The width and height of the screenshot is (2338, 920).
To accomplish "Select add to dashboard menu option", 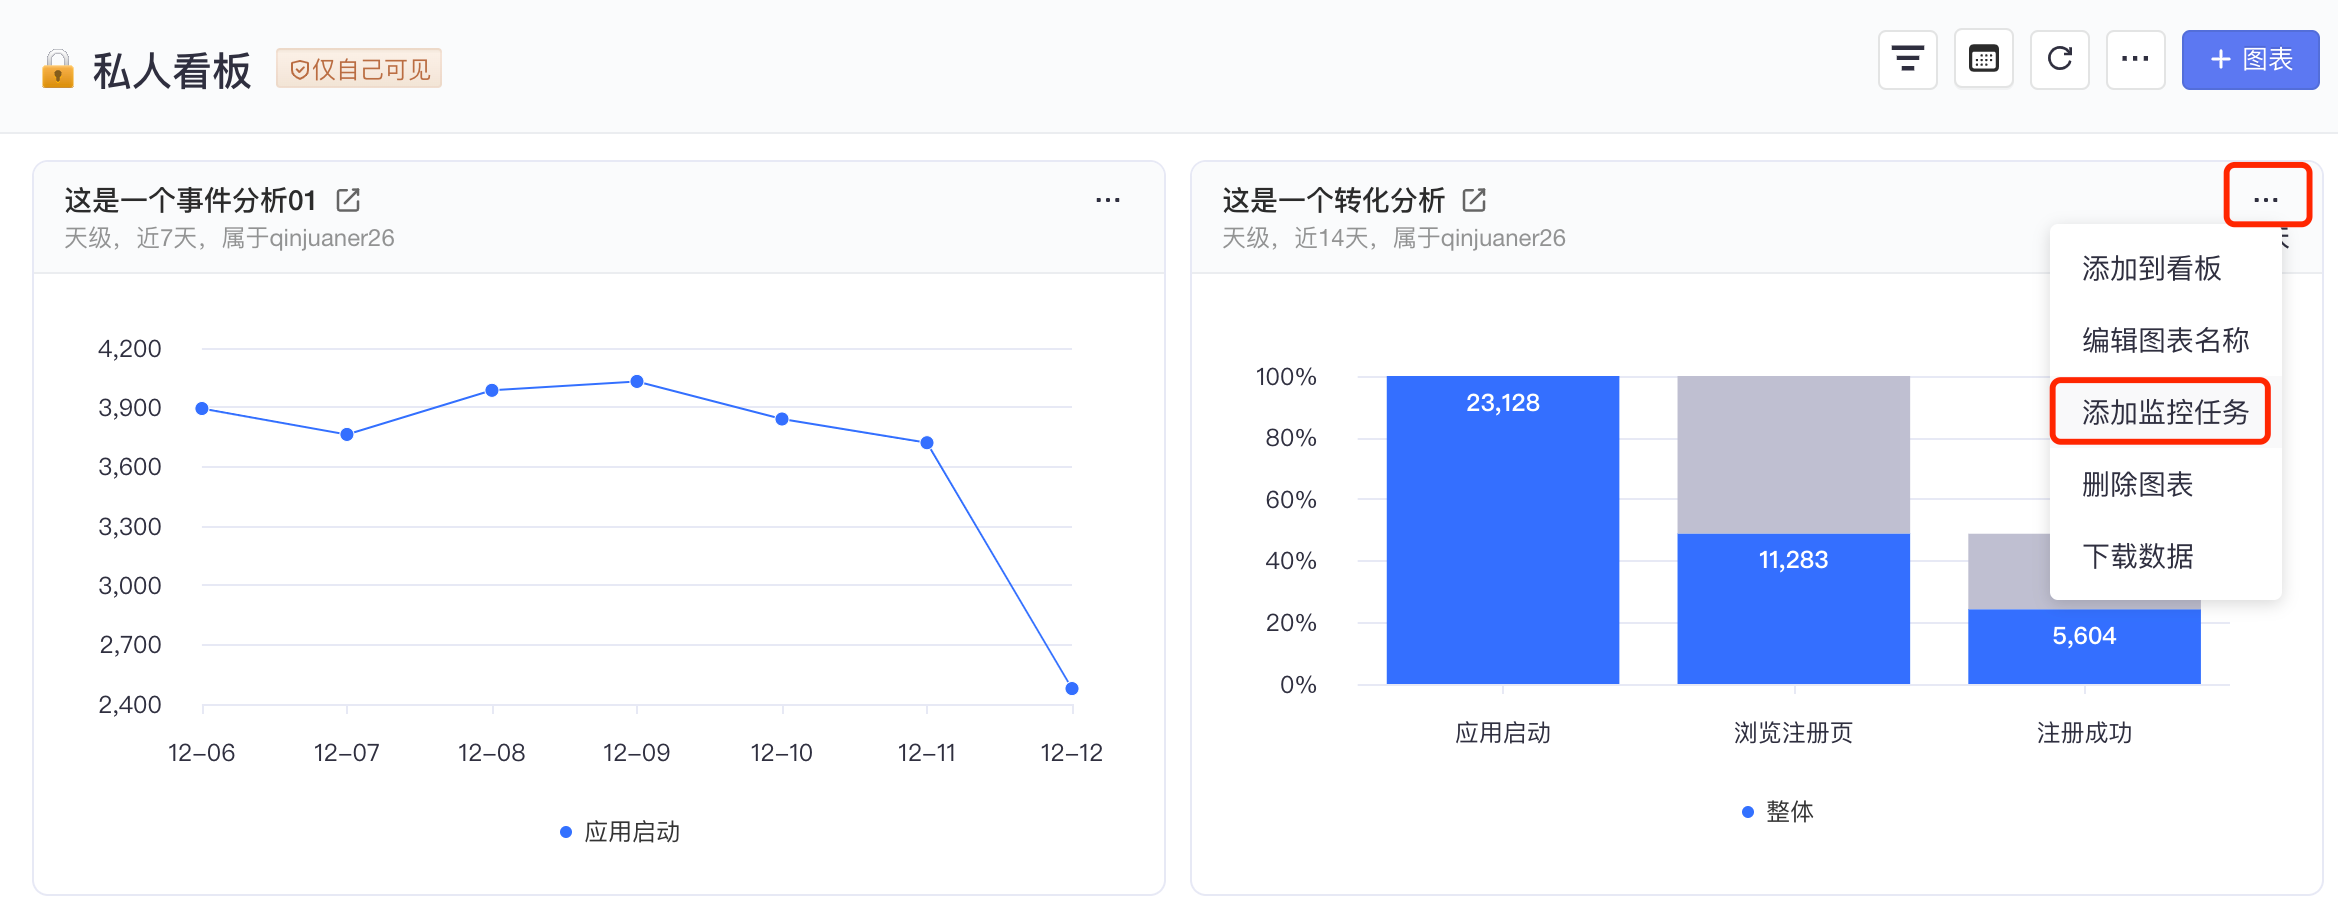I will pyautogui.click(x=2151, y=268).
